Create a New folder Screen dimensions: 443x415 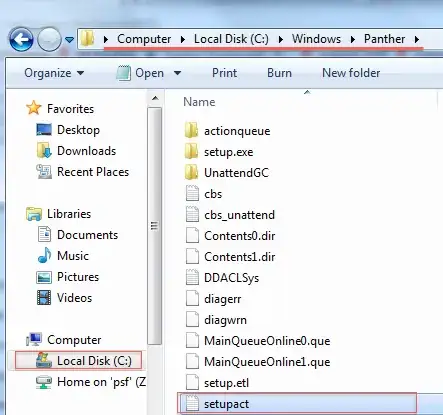click(351, 73)
